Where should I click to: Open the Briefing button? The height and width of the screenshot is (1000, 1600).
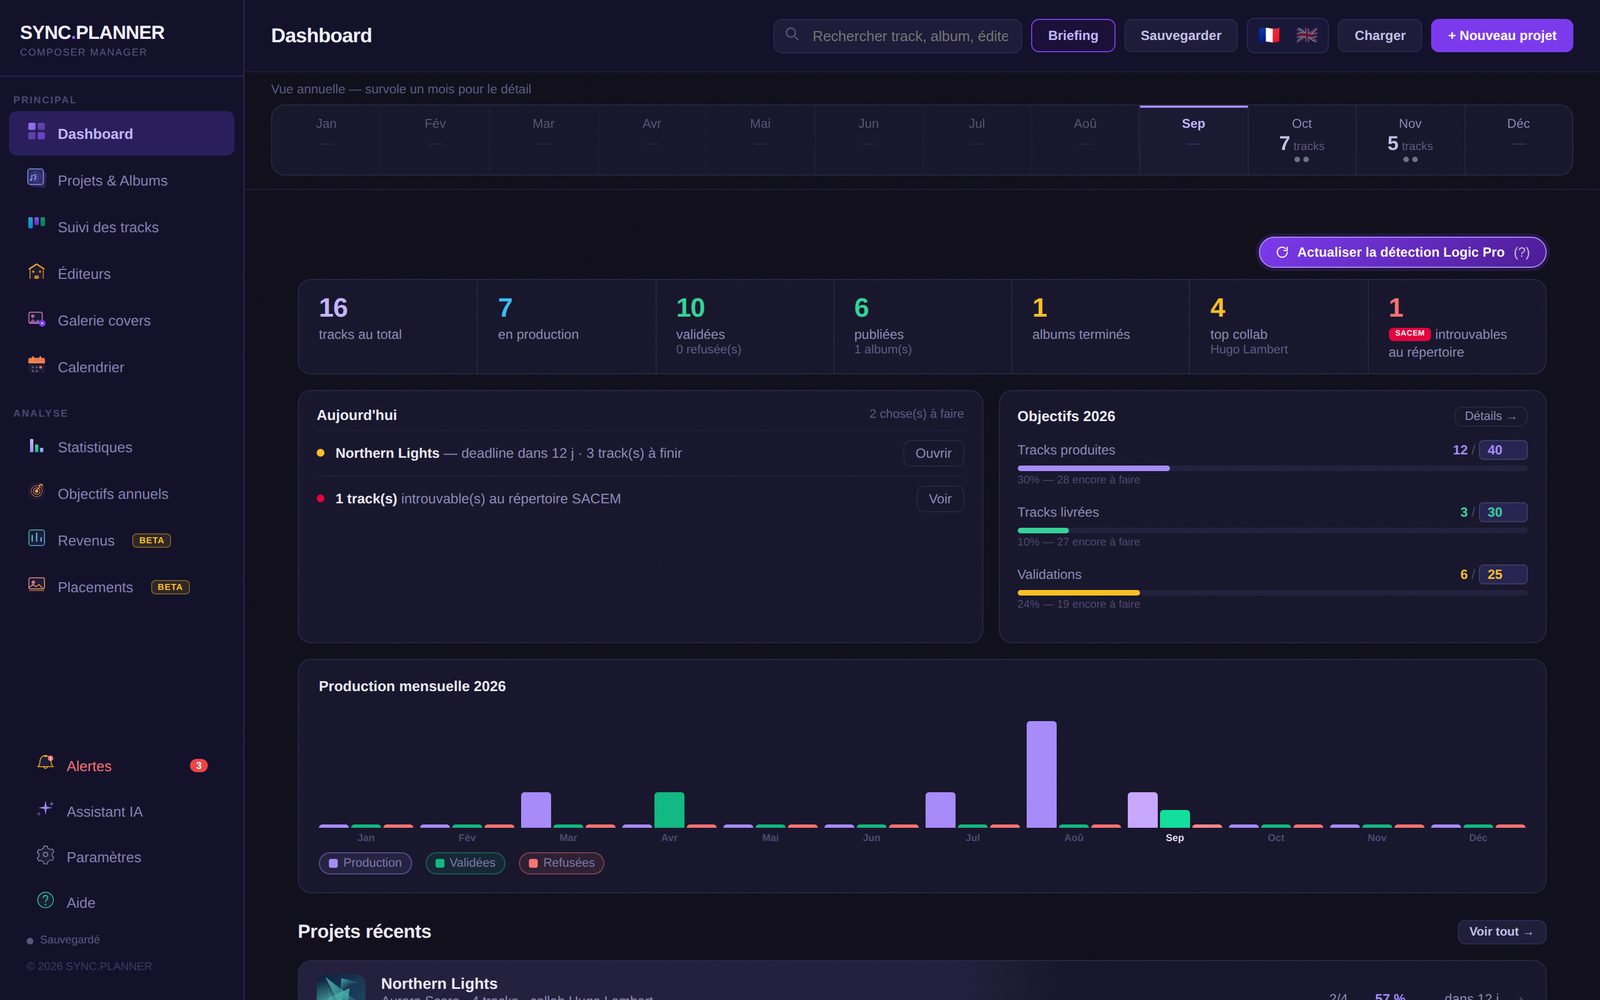(1073, 35)
